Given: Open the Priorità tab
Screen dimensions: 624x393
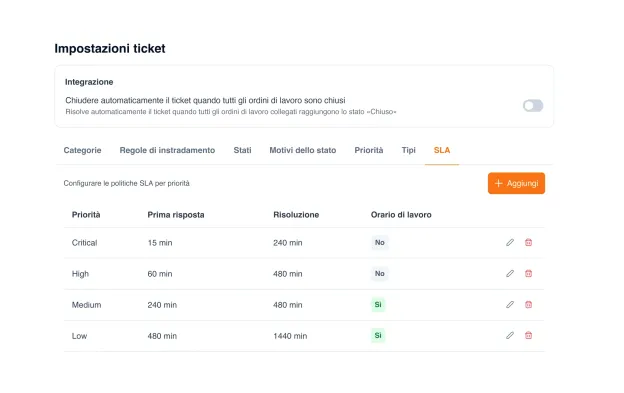Looking at the screenshot, I should 369,150.
